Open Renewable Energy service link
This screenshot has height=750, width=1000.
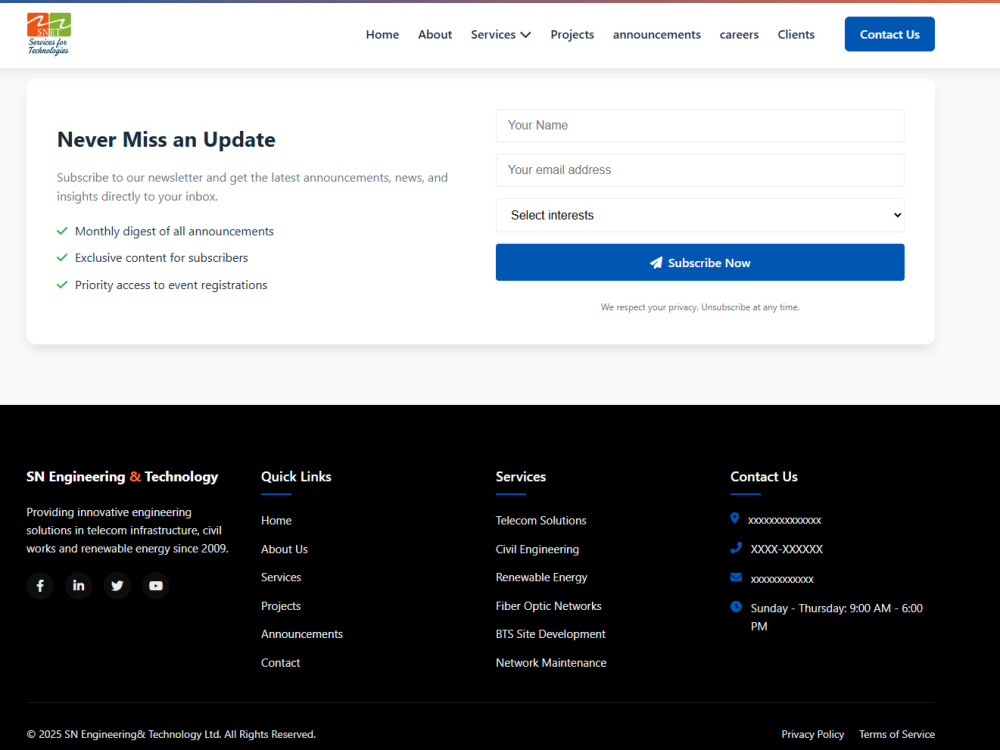[541, 577]
